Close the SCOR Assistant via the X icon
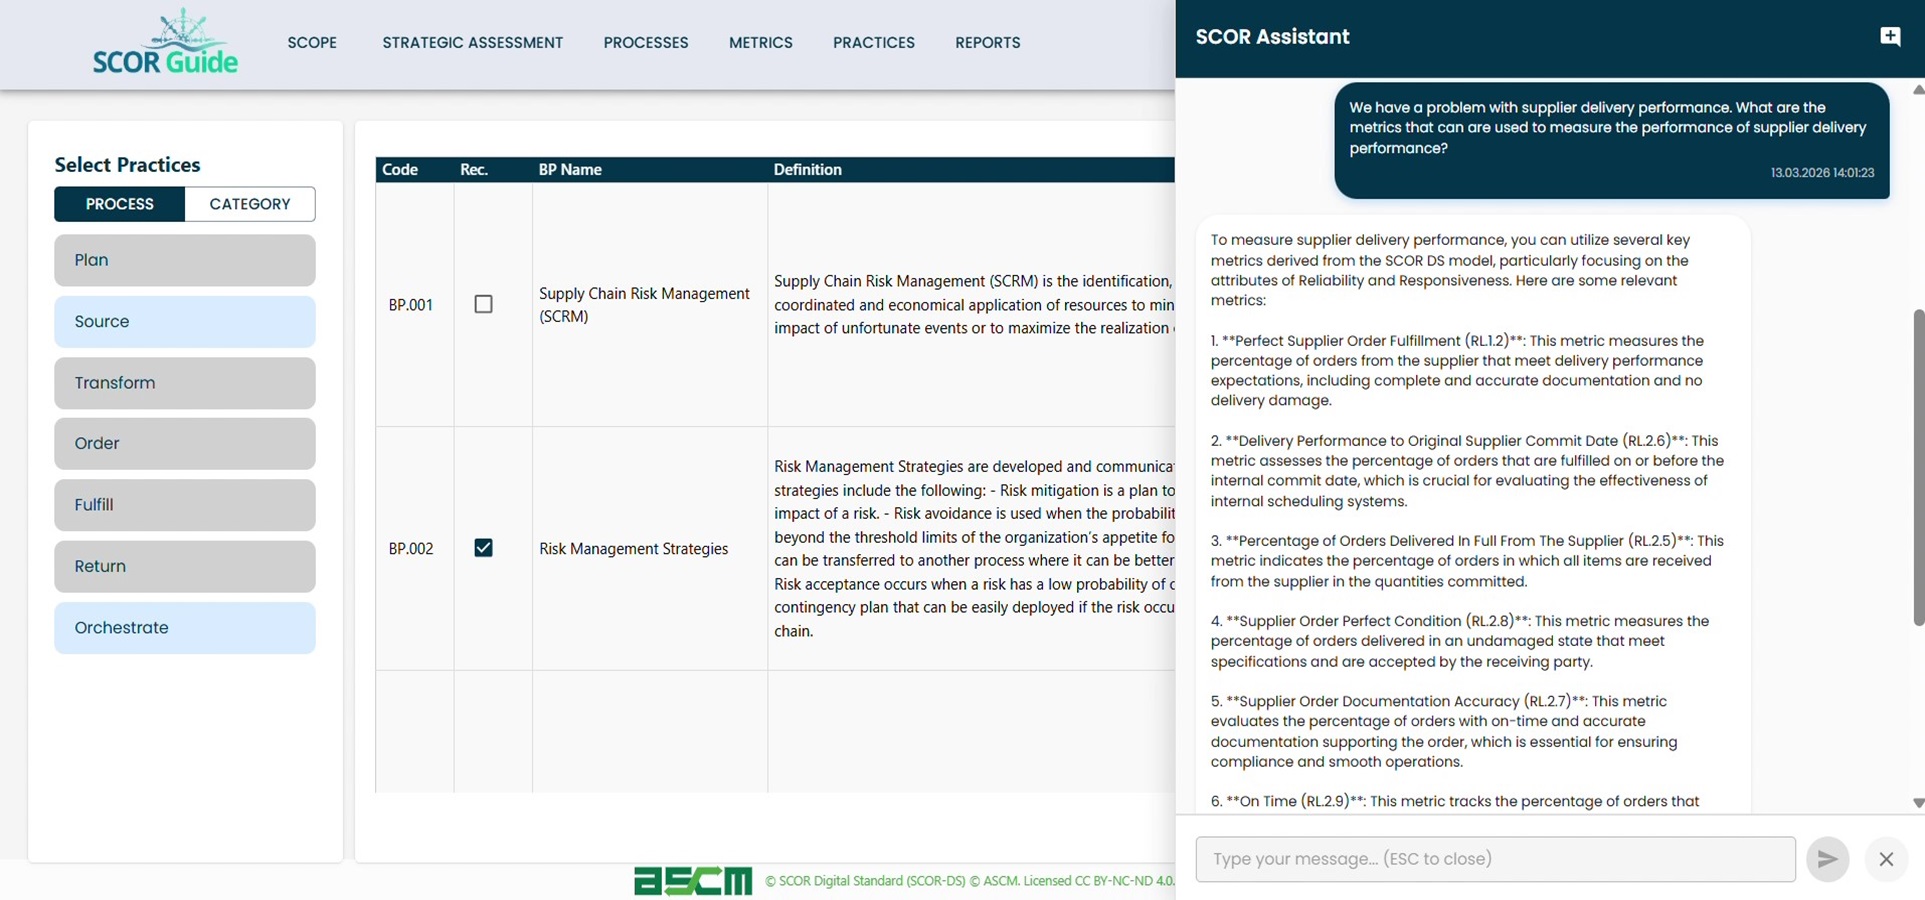1925x900 pixels. [x=1886, y=859]
